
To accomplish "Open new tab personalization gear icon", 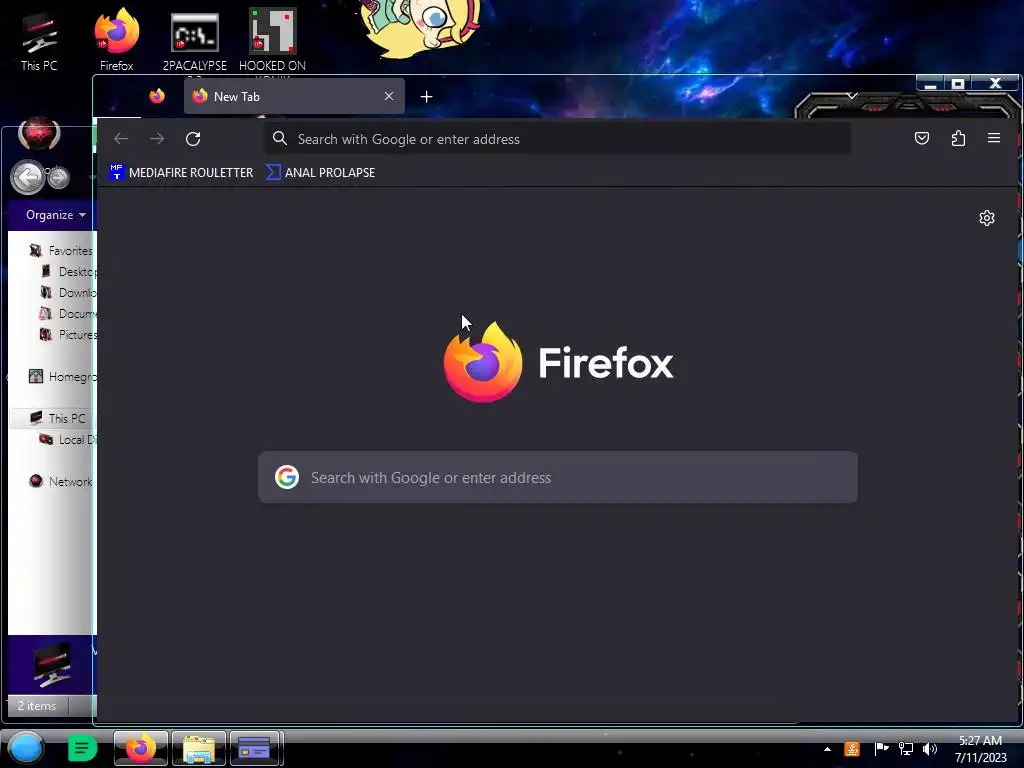I will (x=987, y=218).
